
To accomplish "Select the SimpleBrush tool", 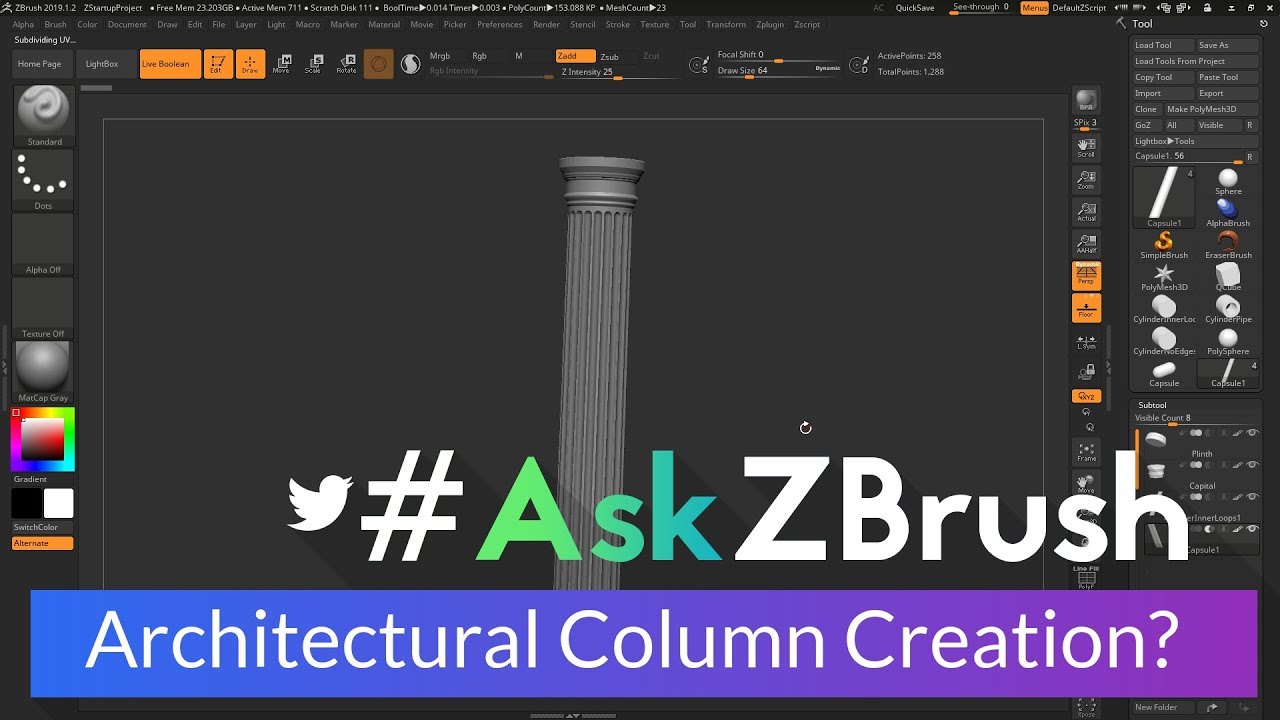I will coord(1164,246).
